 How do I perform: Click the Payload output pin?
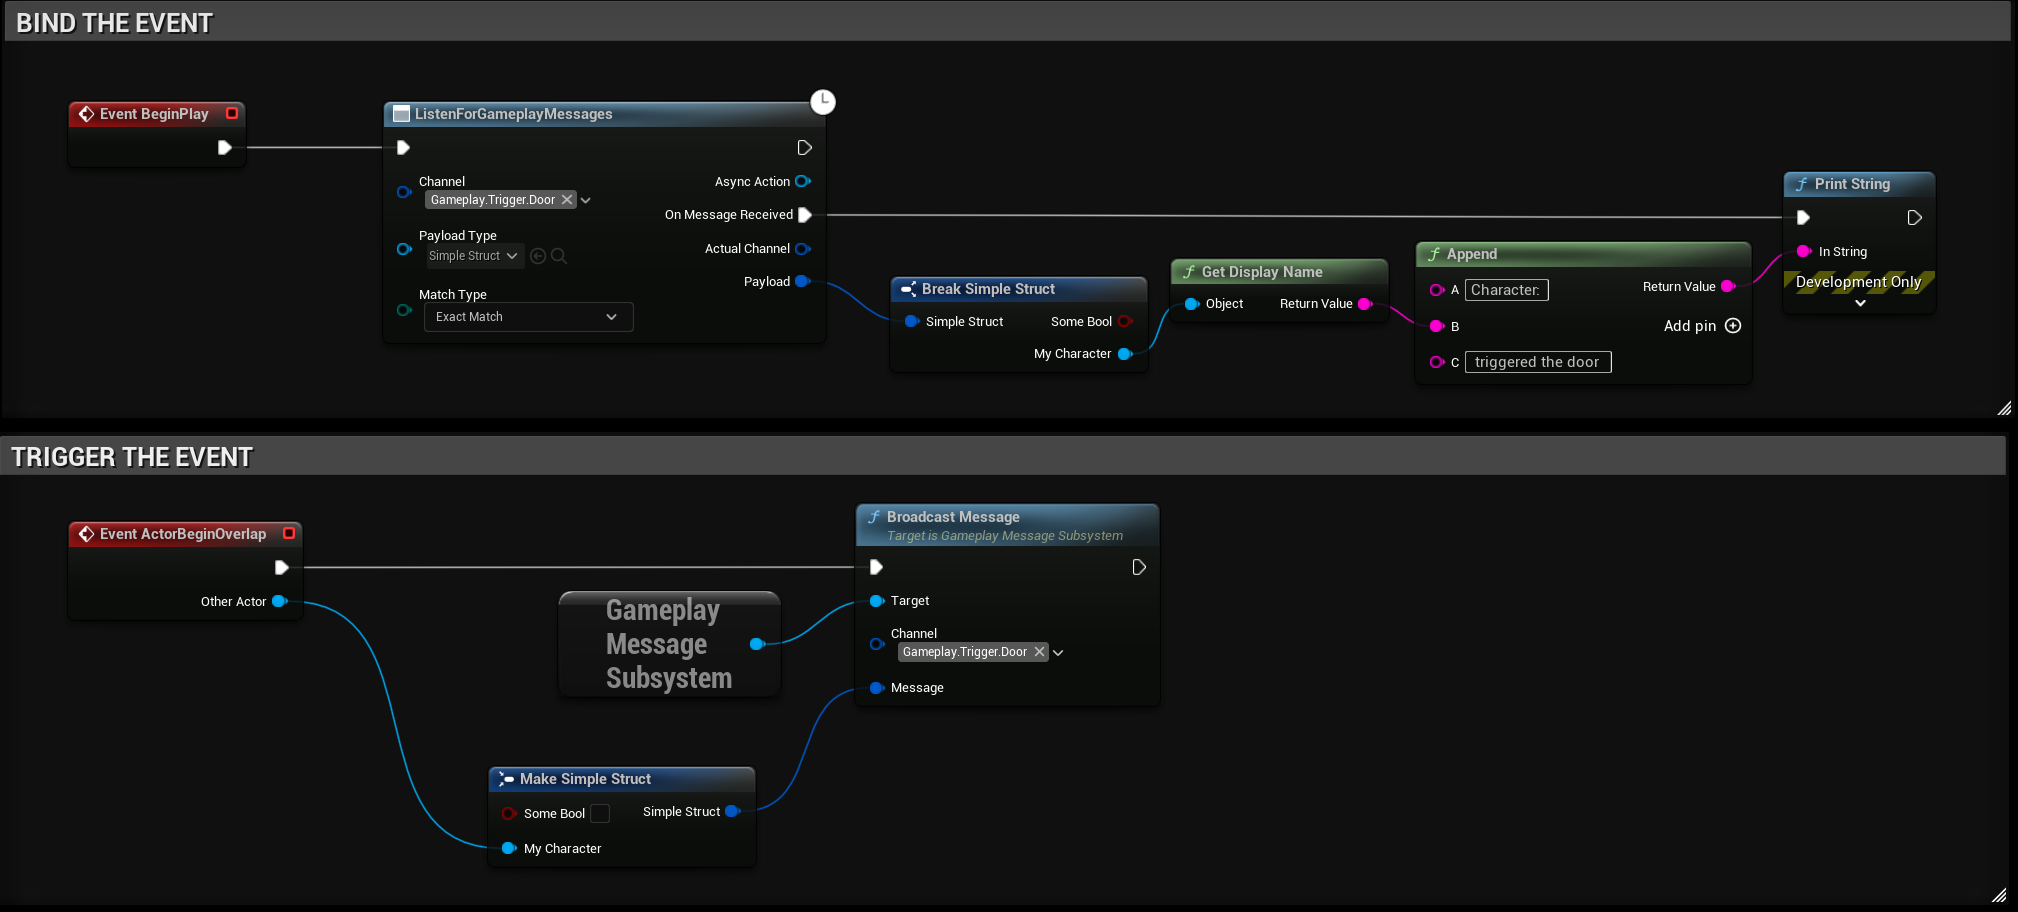click(802, 282)
